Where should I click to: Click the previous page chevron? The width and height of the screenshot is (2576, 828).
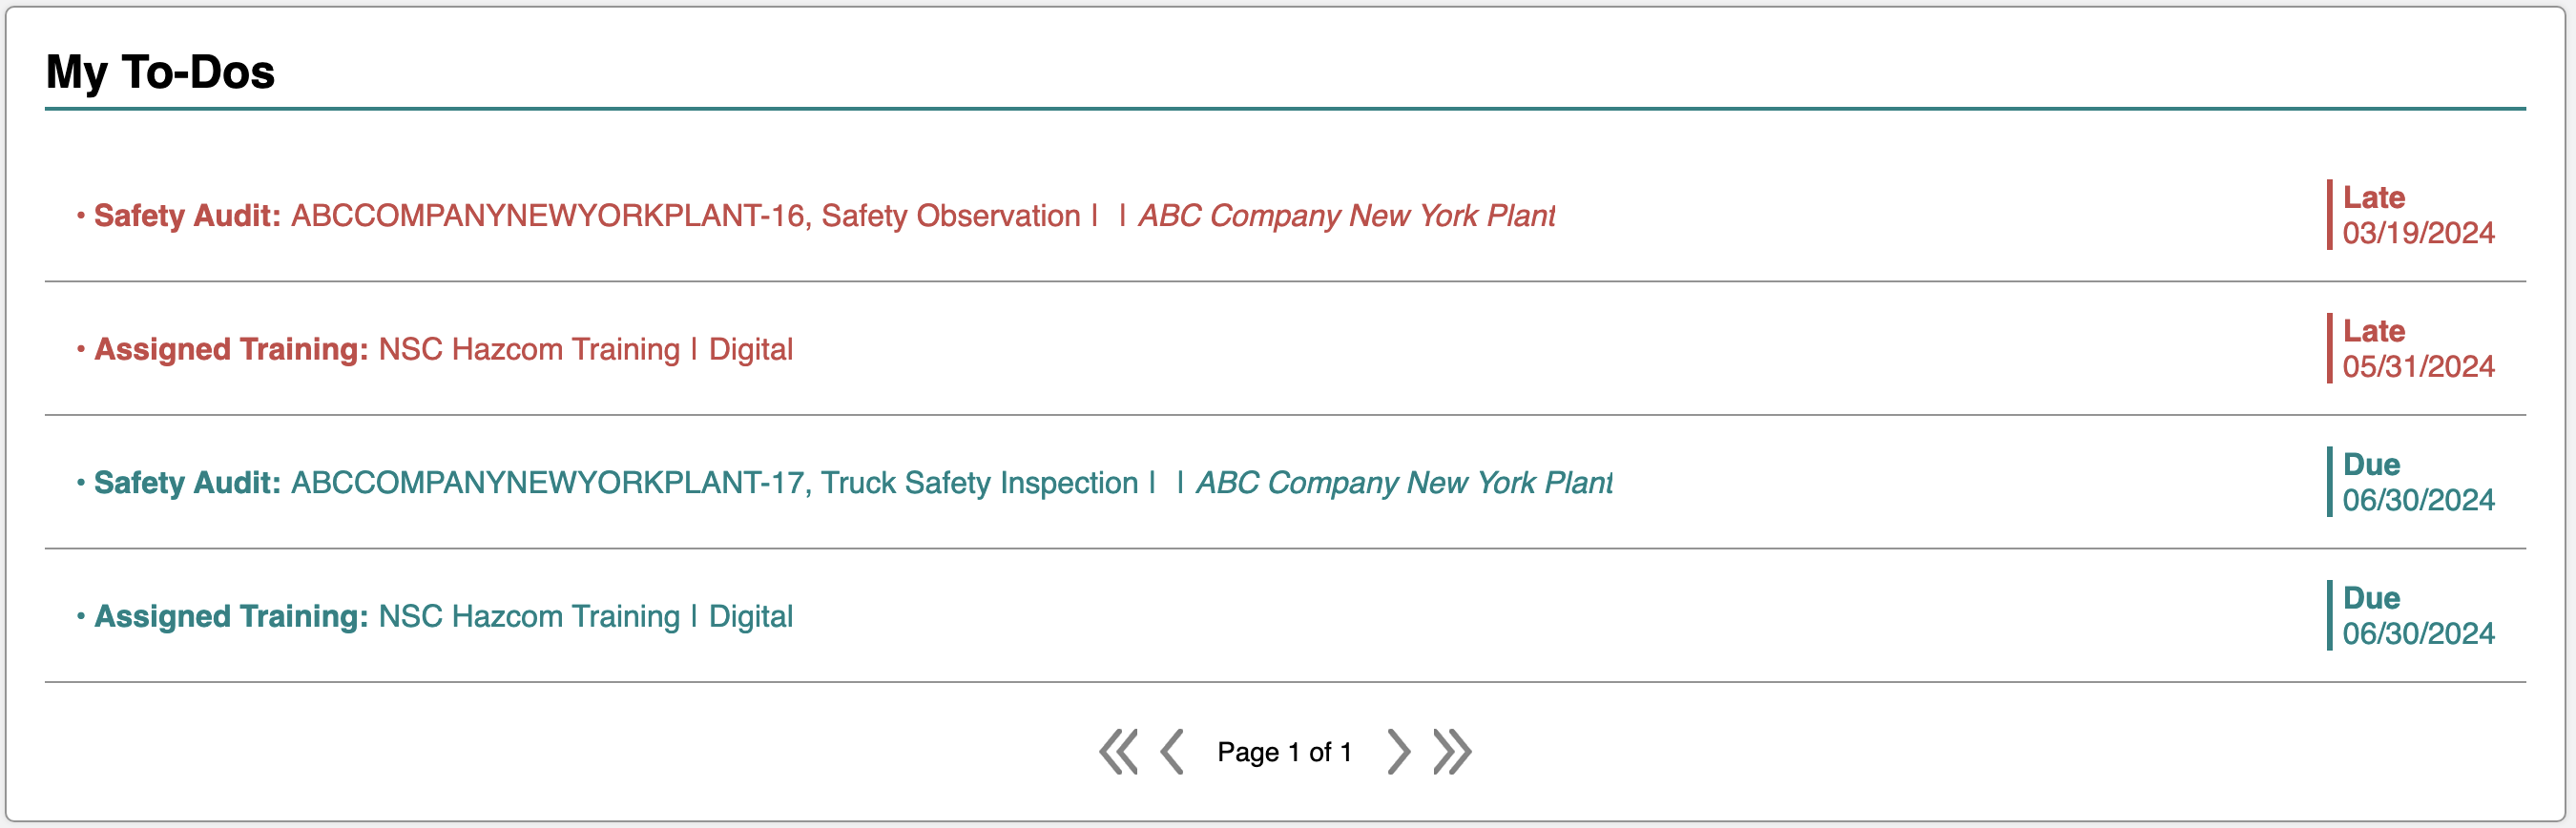coord(1172,752)
